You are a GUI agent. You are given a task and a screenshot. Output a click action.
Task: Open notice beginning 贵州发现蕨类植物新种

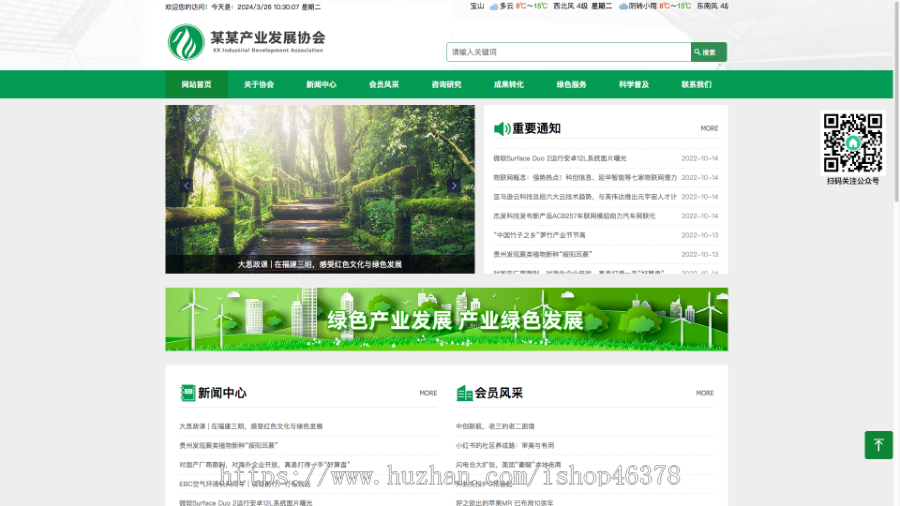click(542, 254)
